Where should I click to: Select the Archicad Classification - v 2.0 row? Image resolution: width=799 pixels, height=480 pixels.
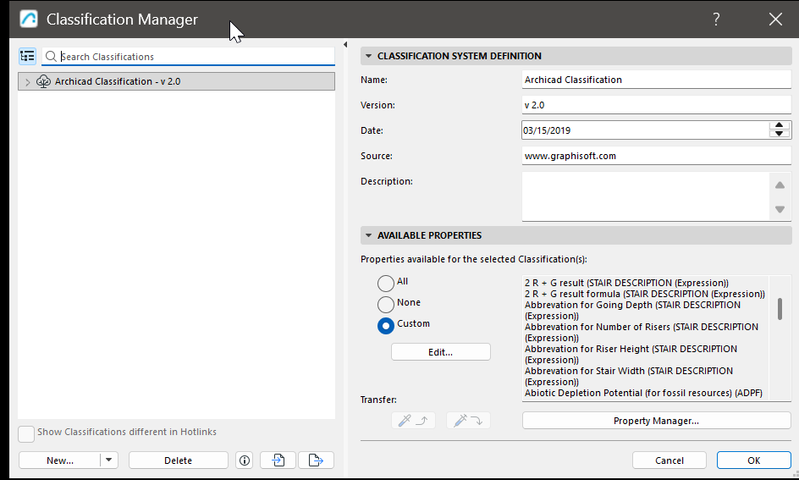click(x=176, y=82)
